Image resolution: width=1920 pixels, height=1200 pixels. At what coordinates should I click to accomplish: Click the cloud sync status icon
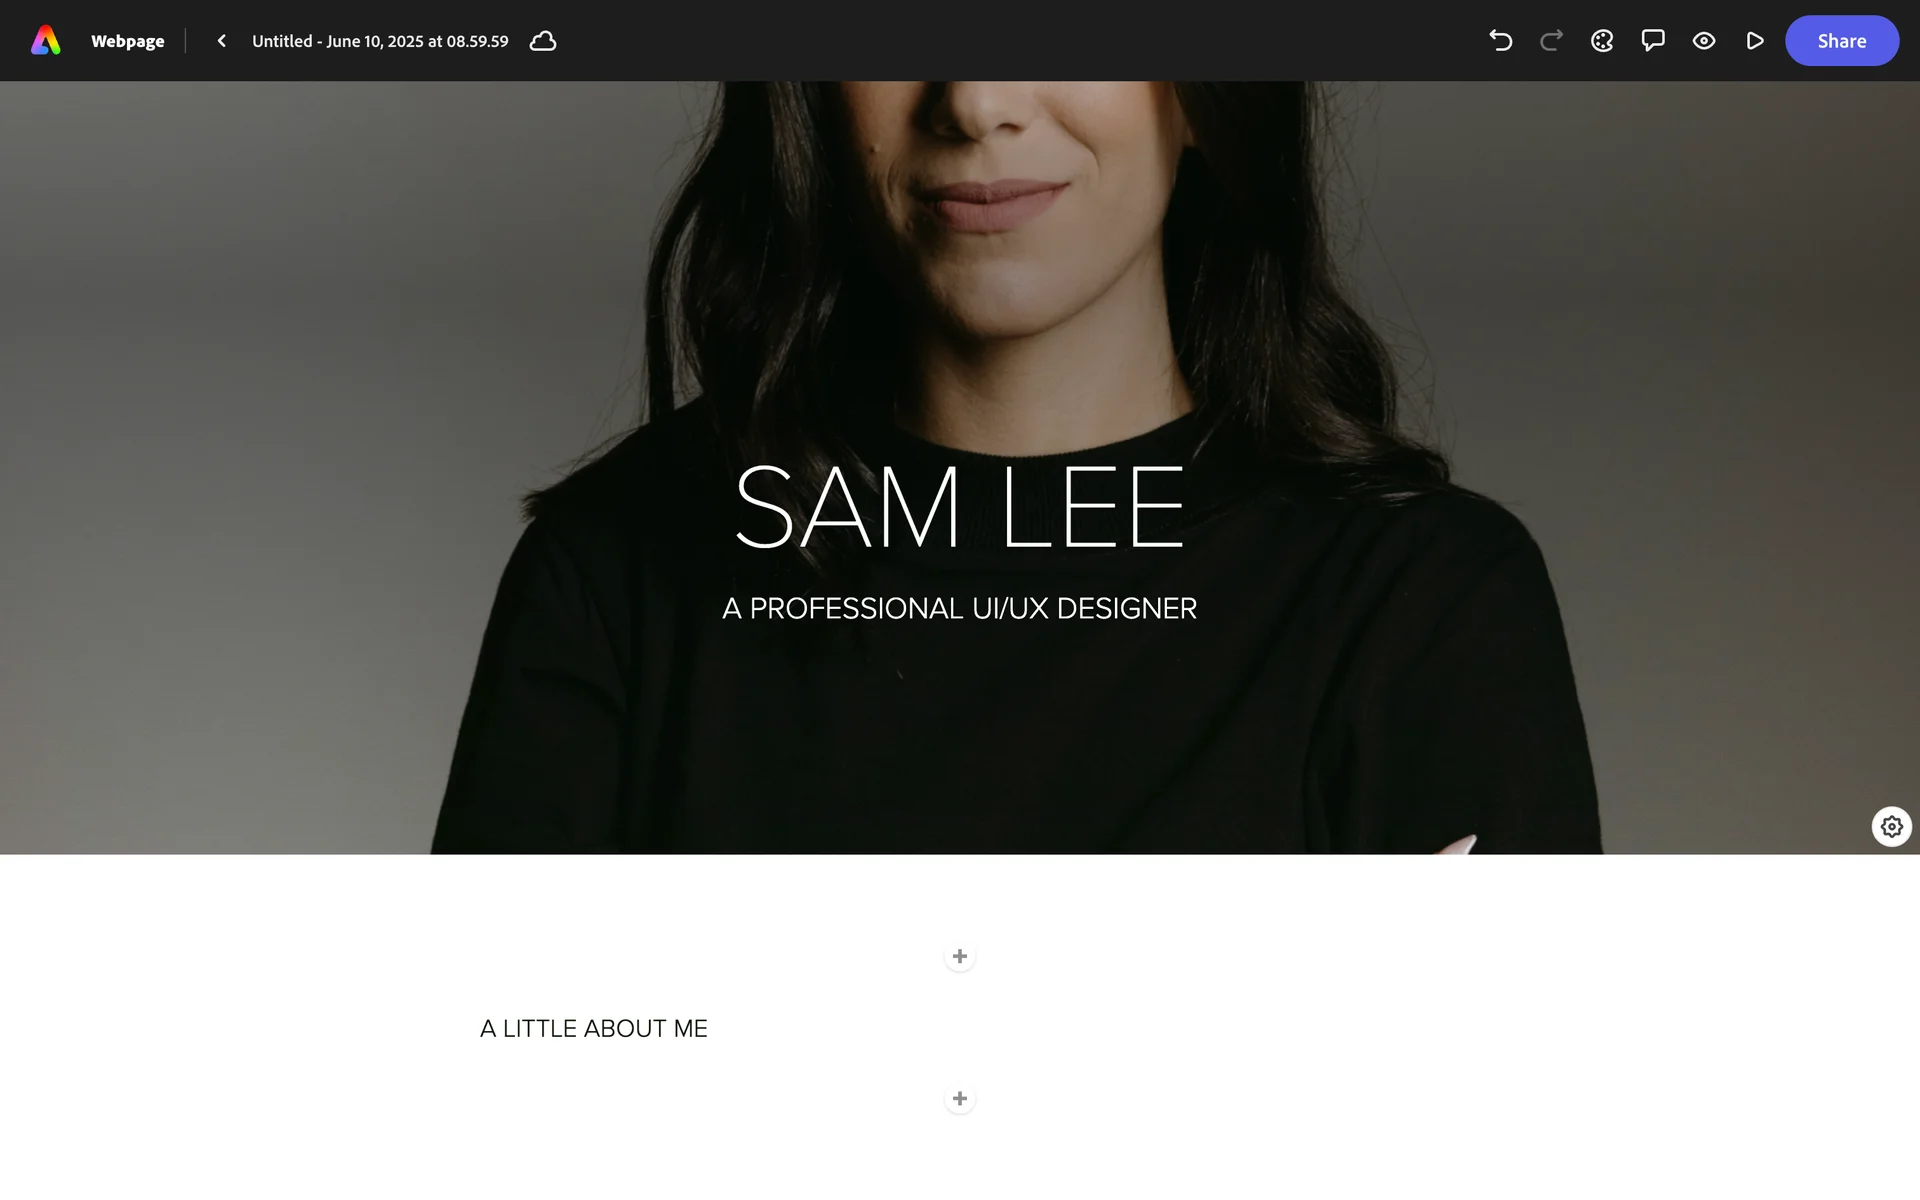(543, 41)
